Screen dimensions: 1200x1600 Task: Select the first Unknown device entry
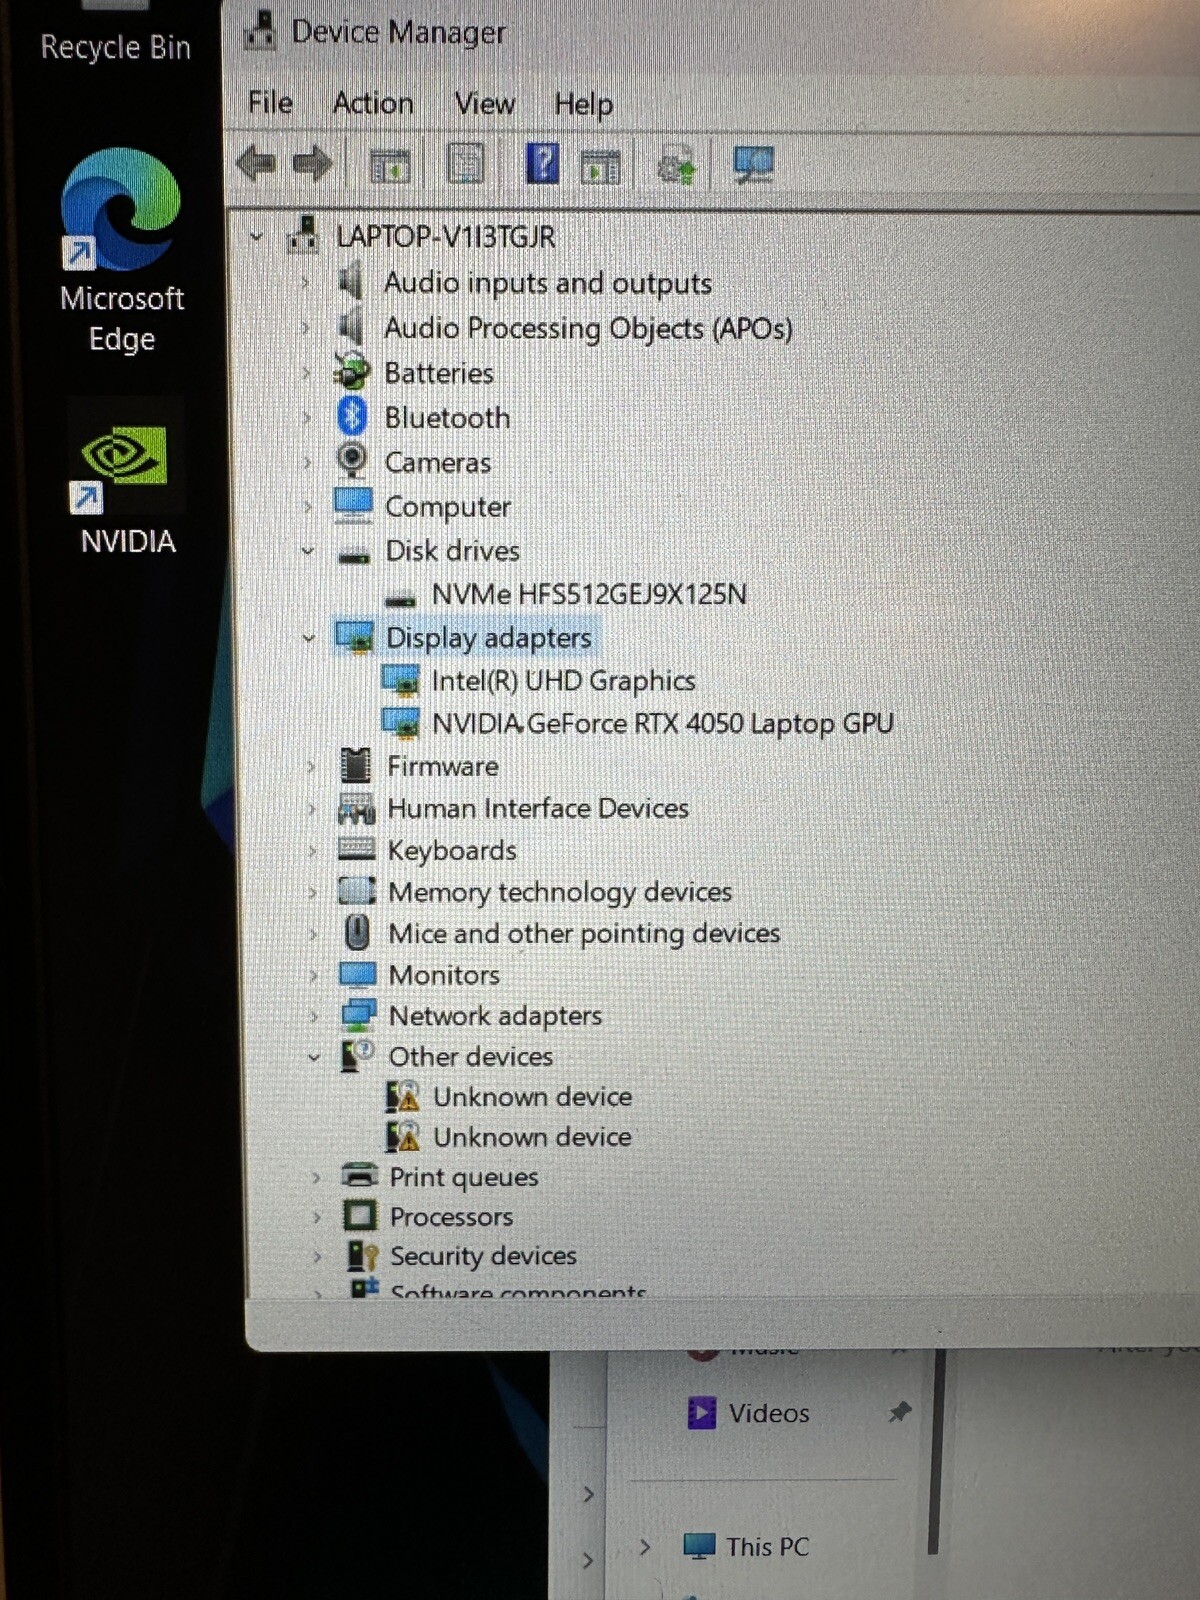(532, 1097)
